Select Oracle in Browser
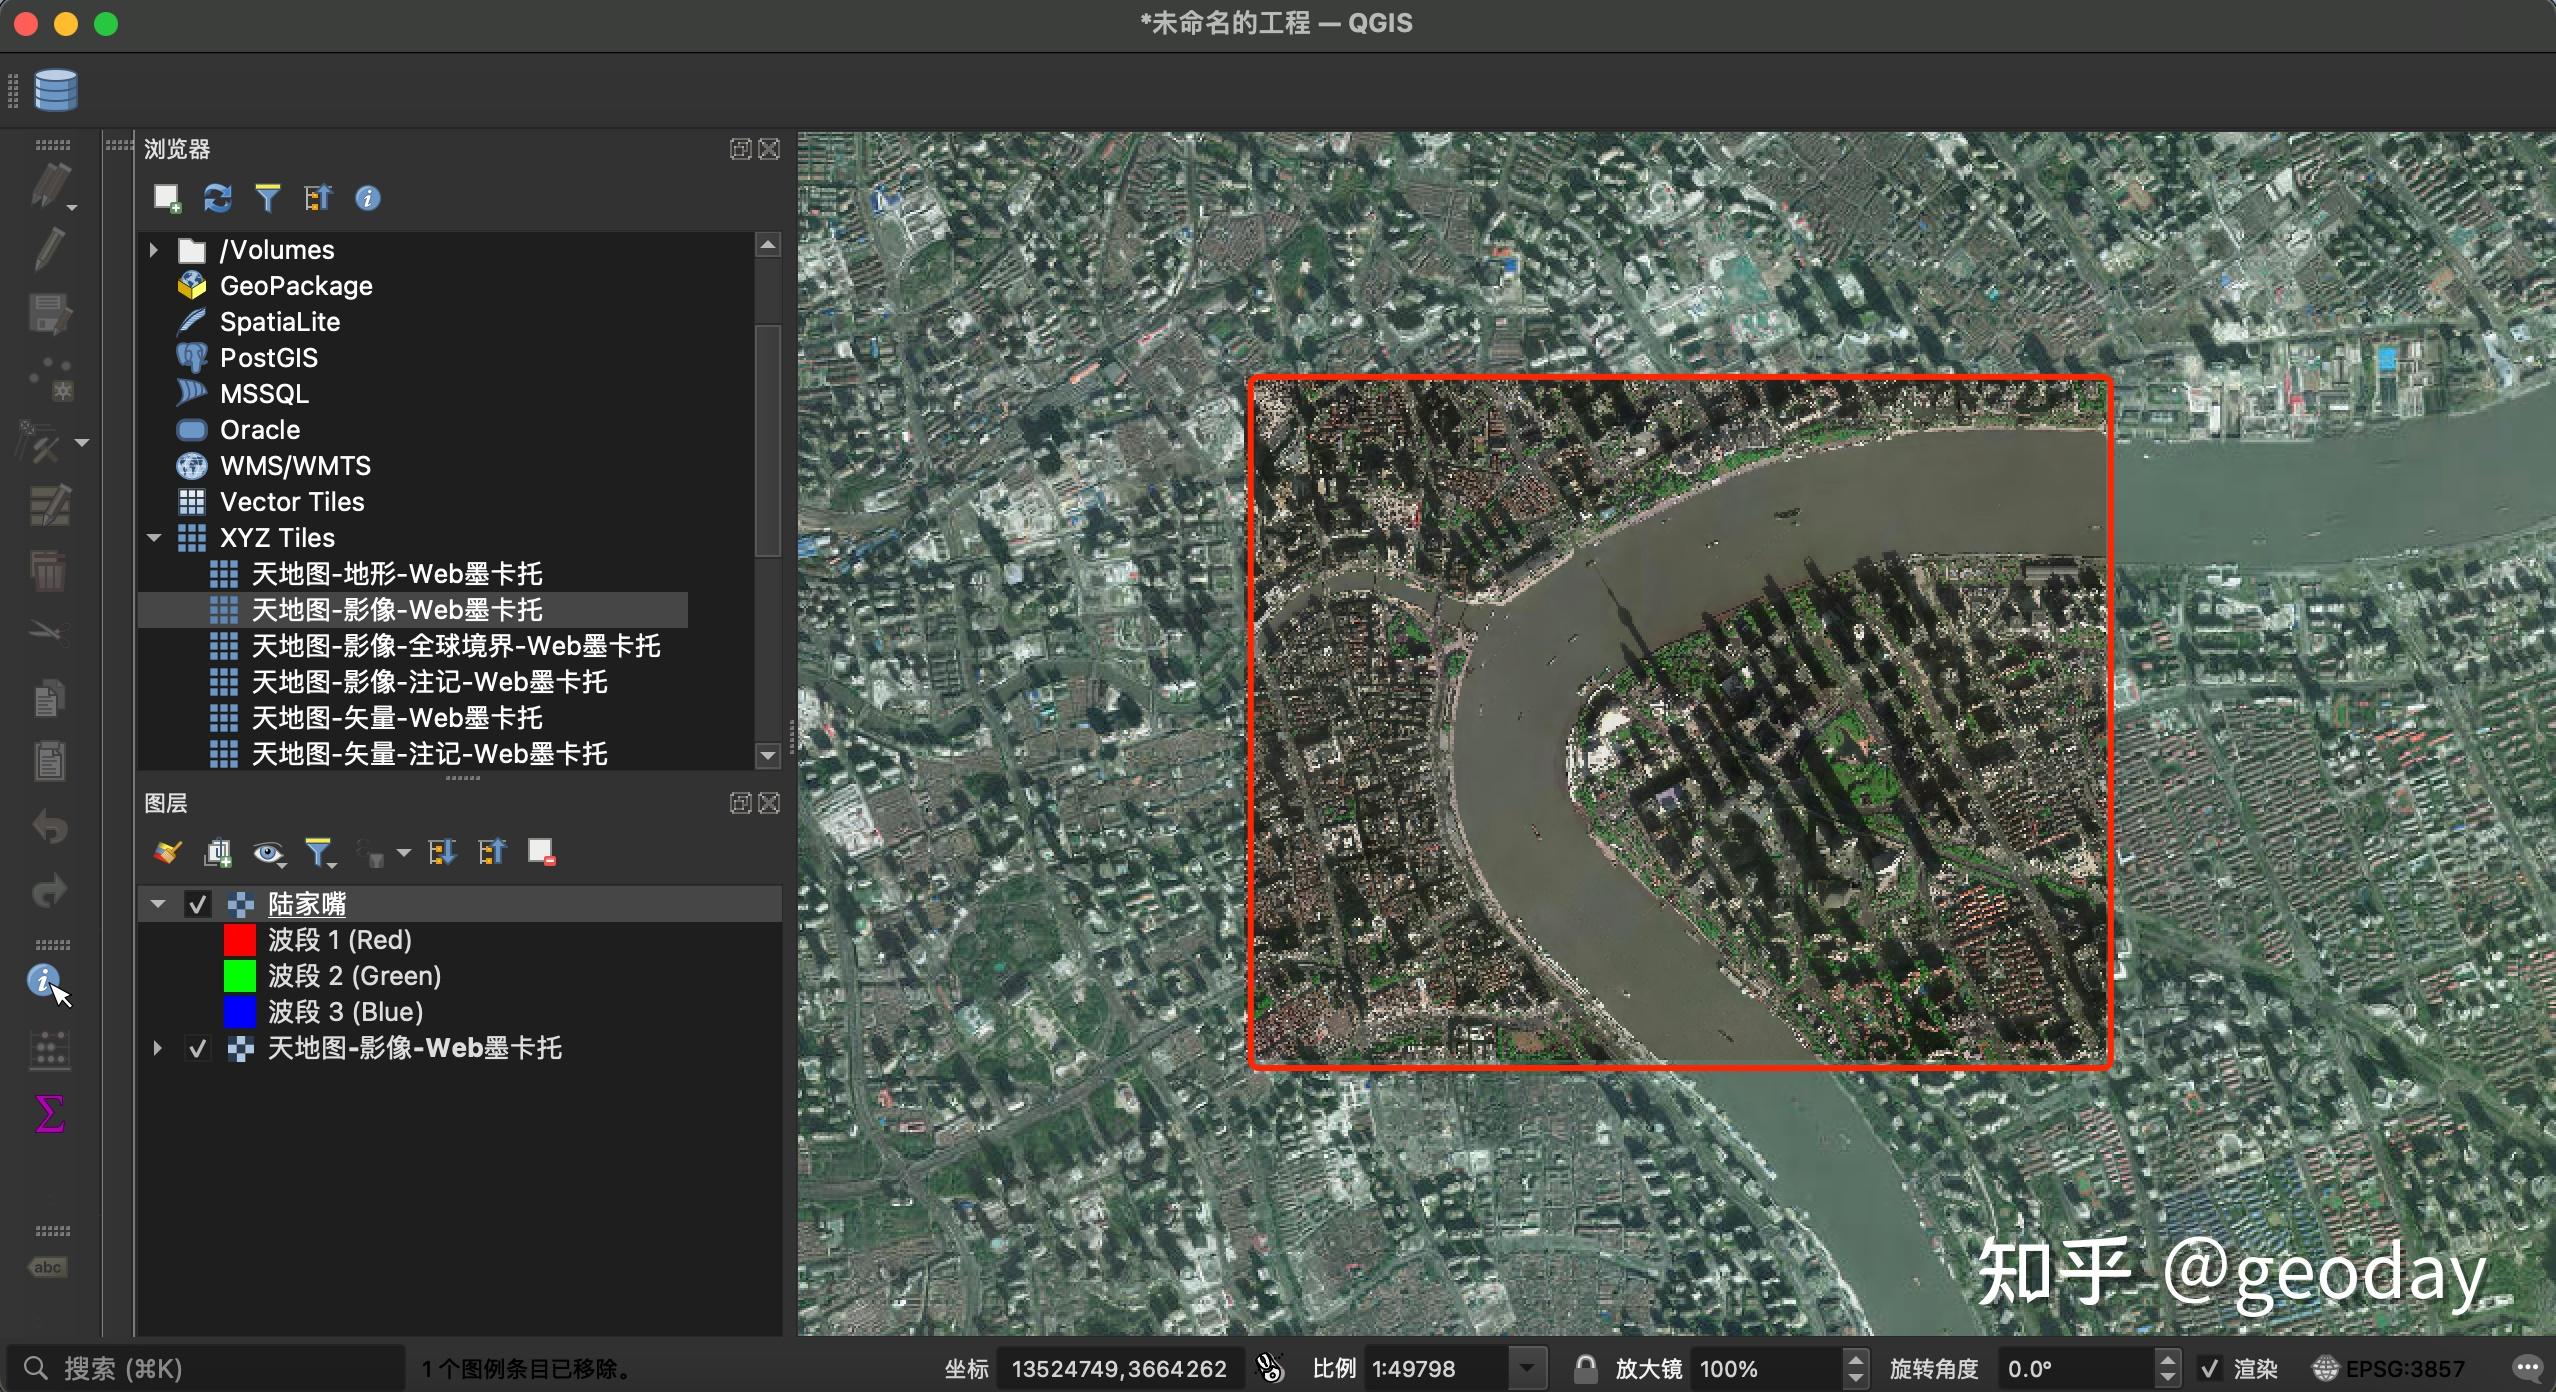Image resolution: width=2556 pixels, height=1392 pixels. click(260, 430)
